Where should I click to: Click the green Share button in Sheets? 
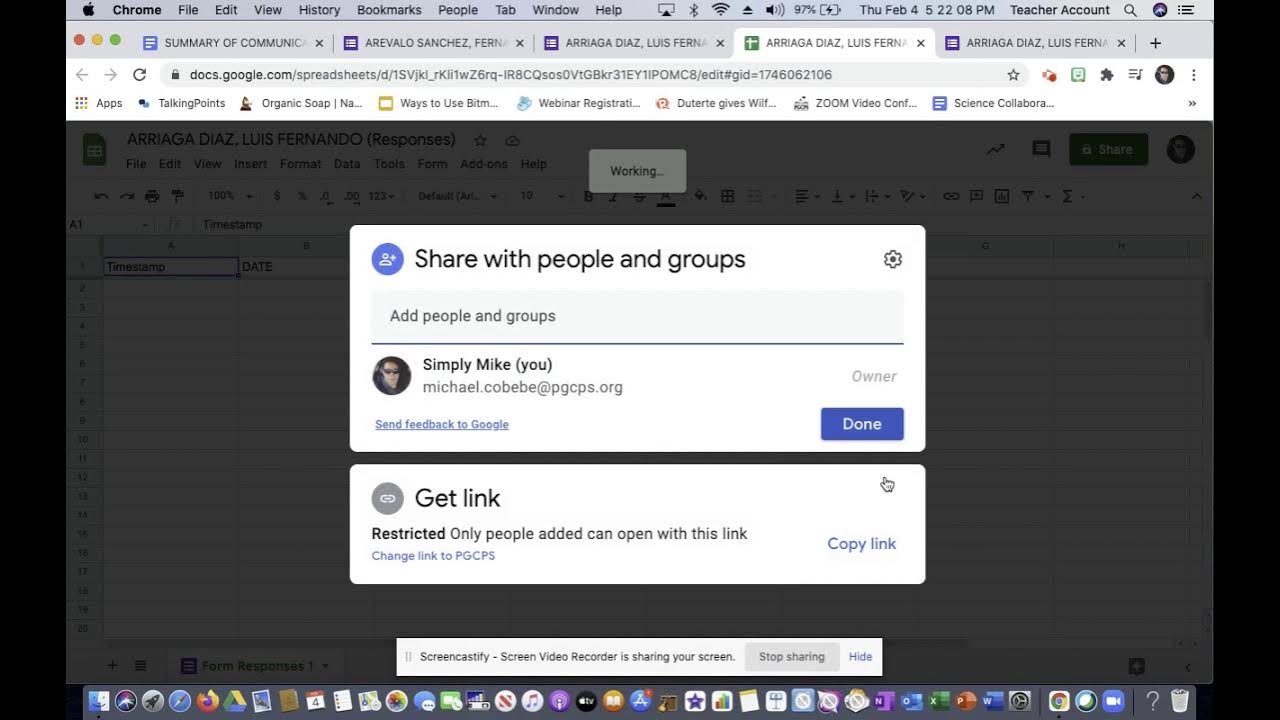coord(1108,149)
